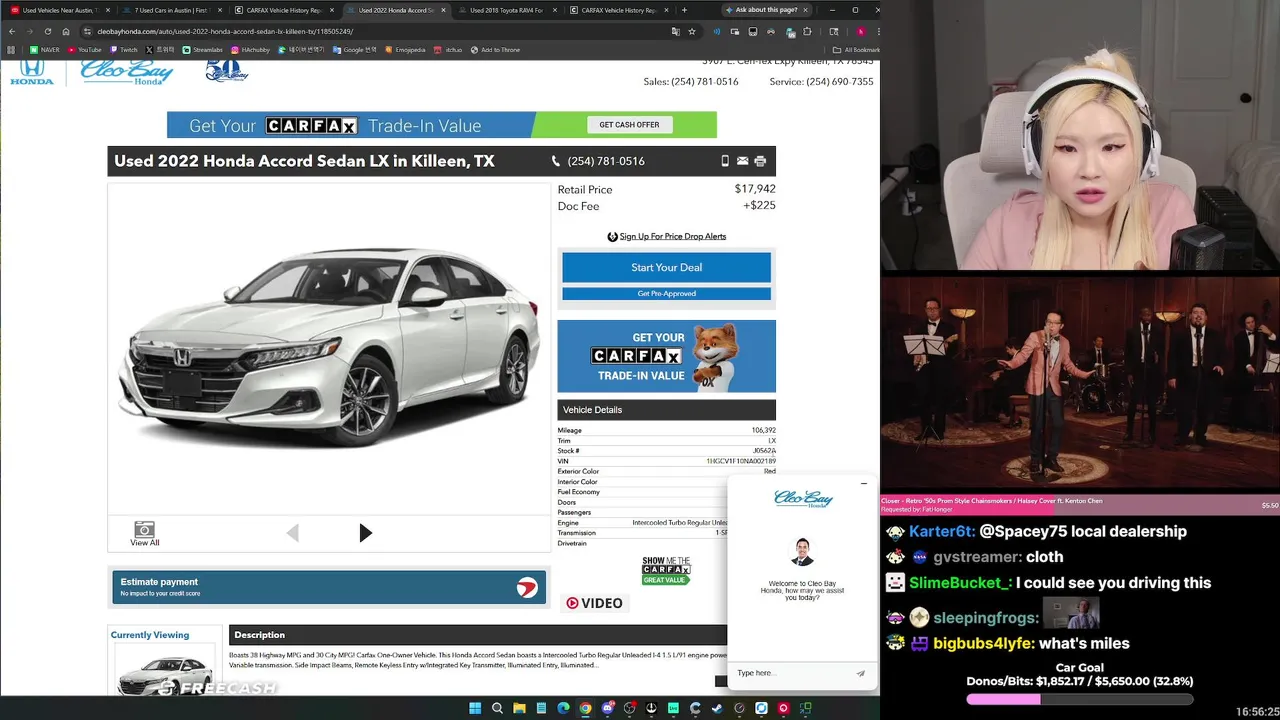Click the VIN value 1HGCV1F10NA002189
This screenshot has height=720, width=1280.
pyautogui.click(x=741, y=461)
